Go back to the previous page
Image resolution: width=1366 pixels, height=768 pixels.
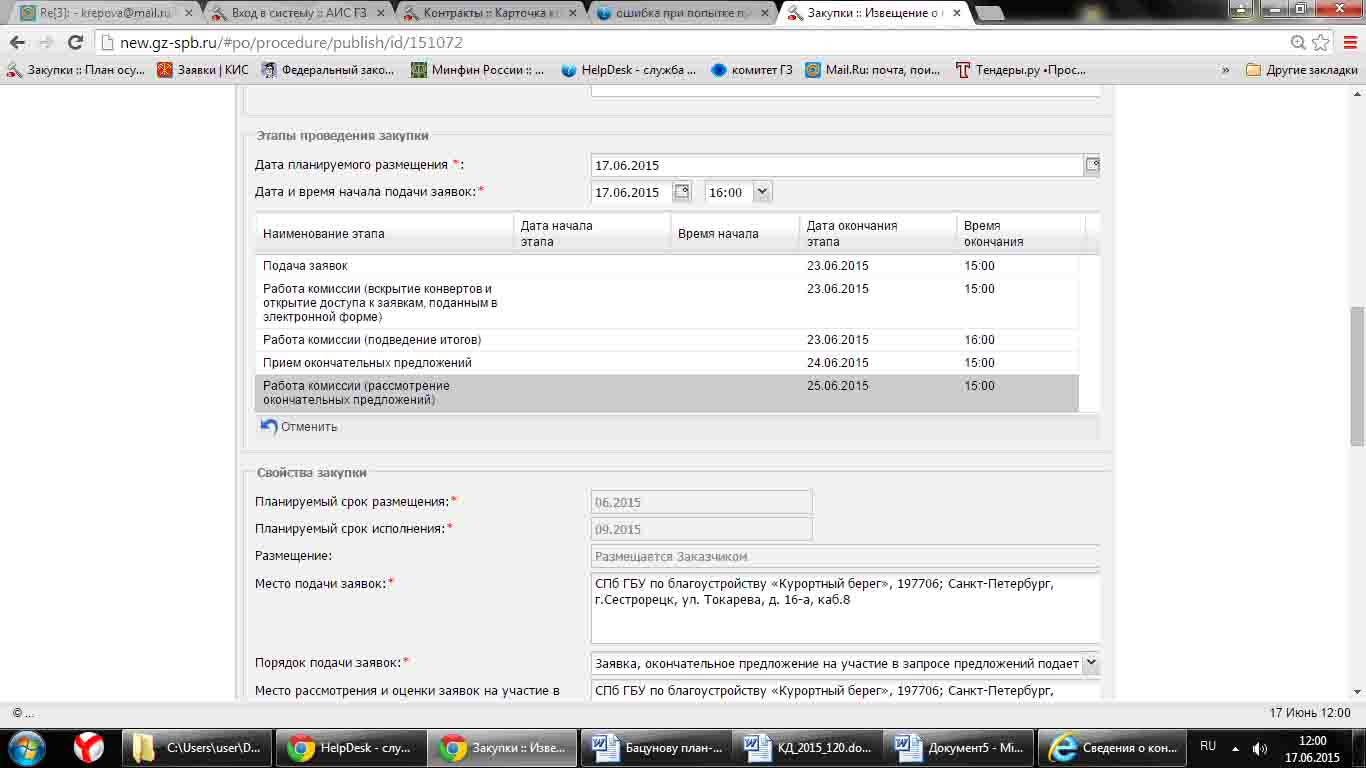tap(17, 43)
